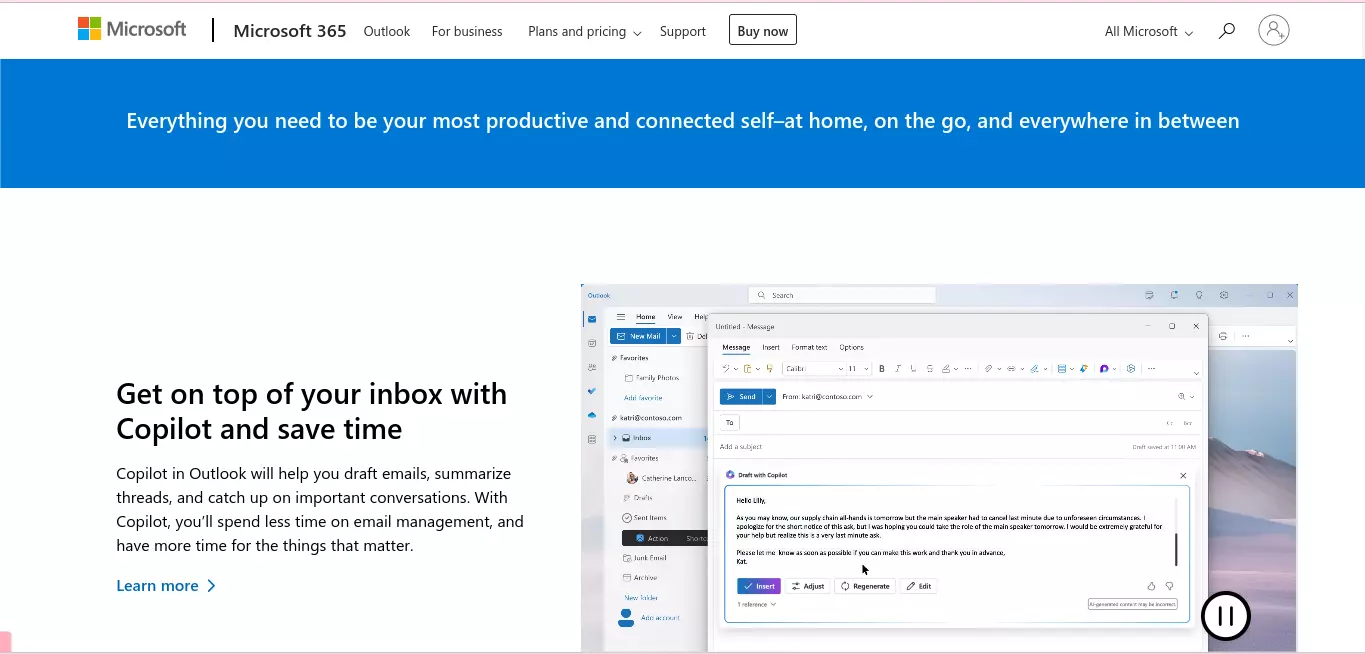Open the account sign-in avatar
Image resolution: width=1365 pixels, height=654 pixels.
pos(1274,30)
